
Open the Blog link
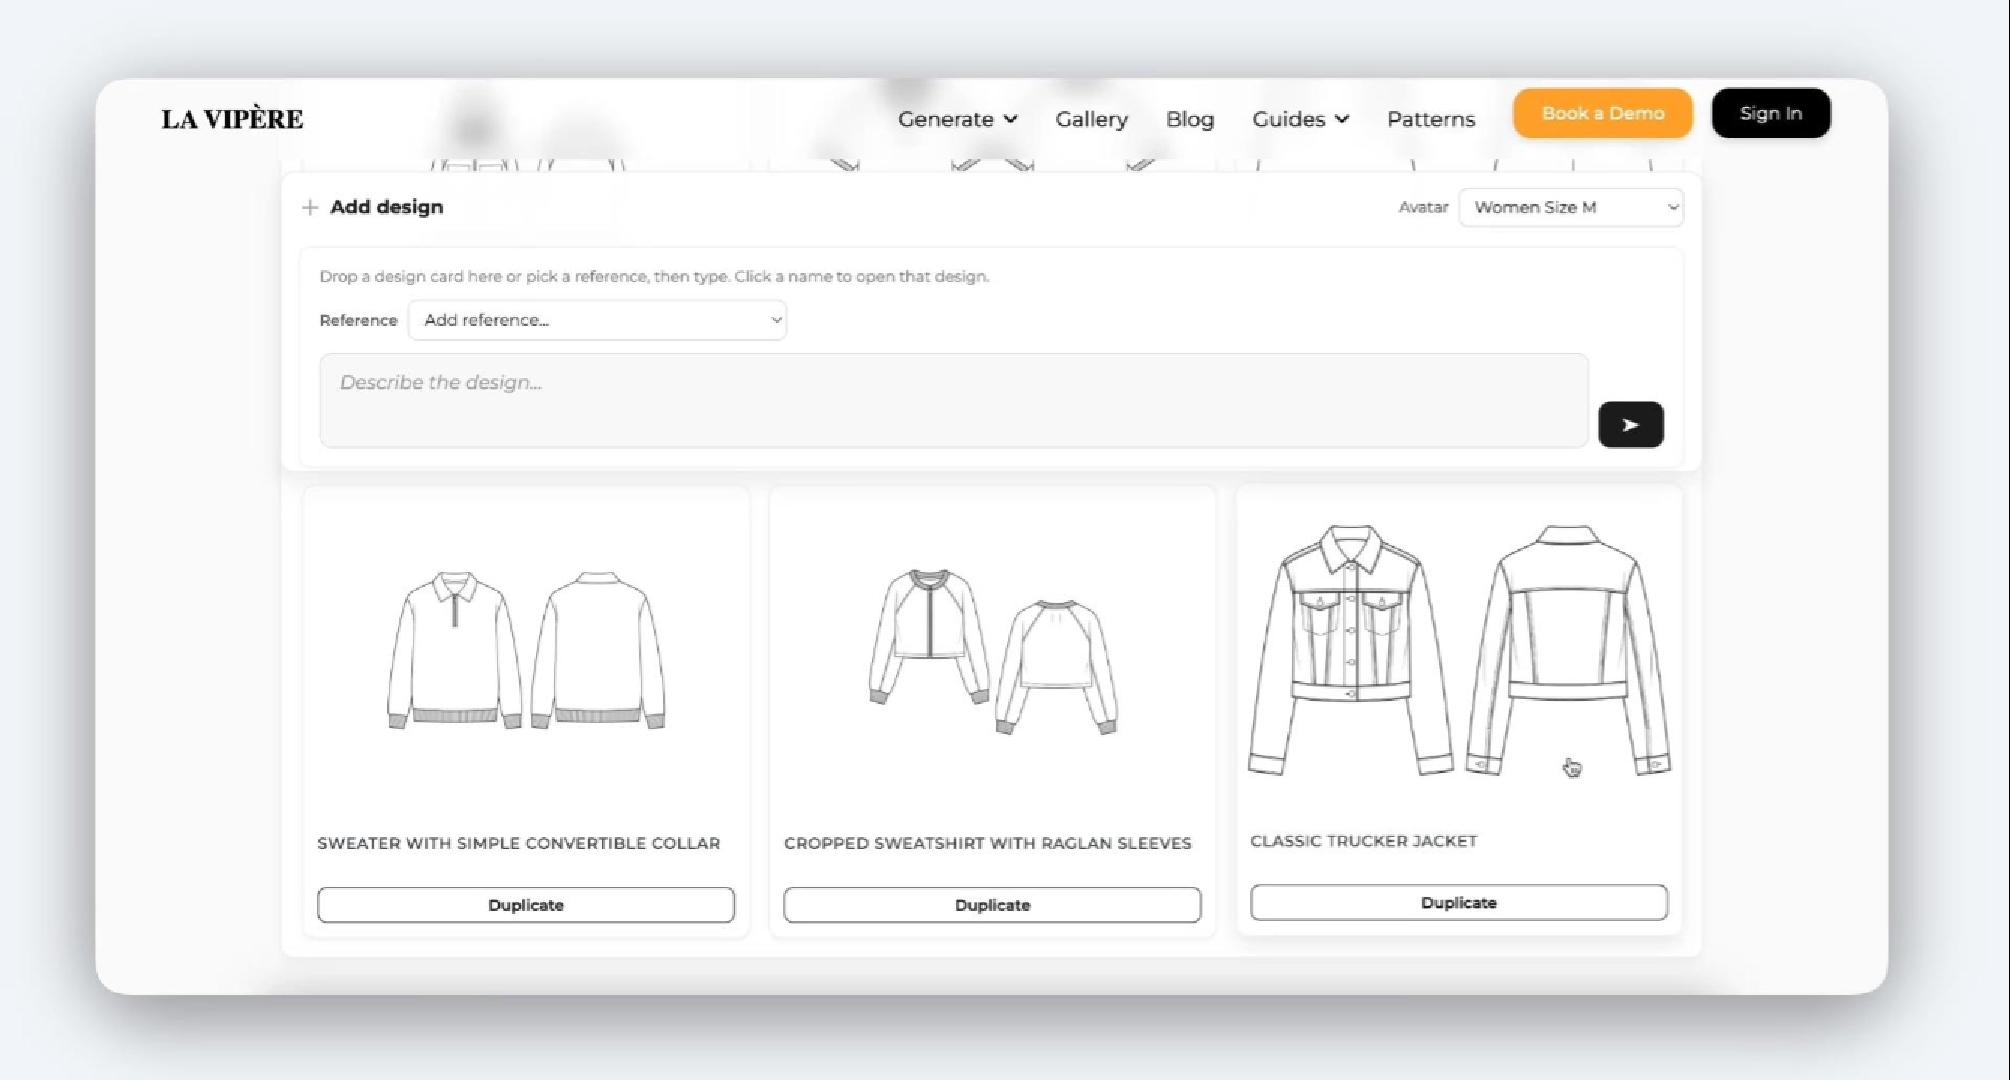[1190, 119]
